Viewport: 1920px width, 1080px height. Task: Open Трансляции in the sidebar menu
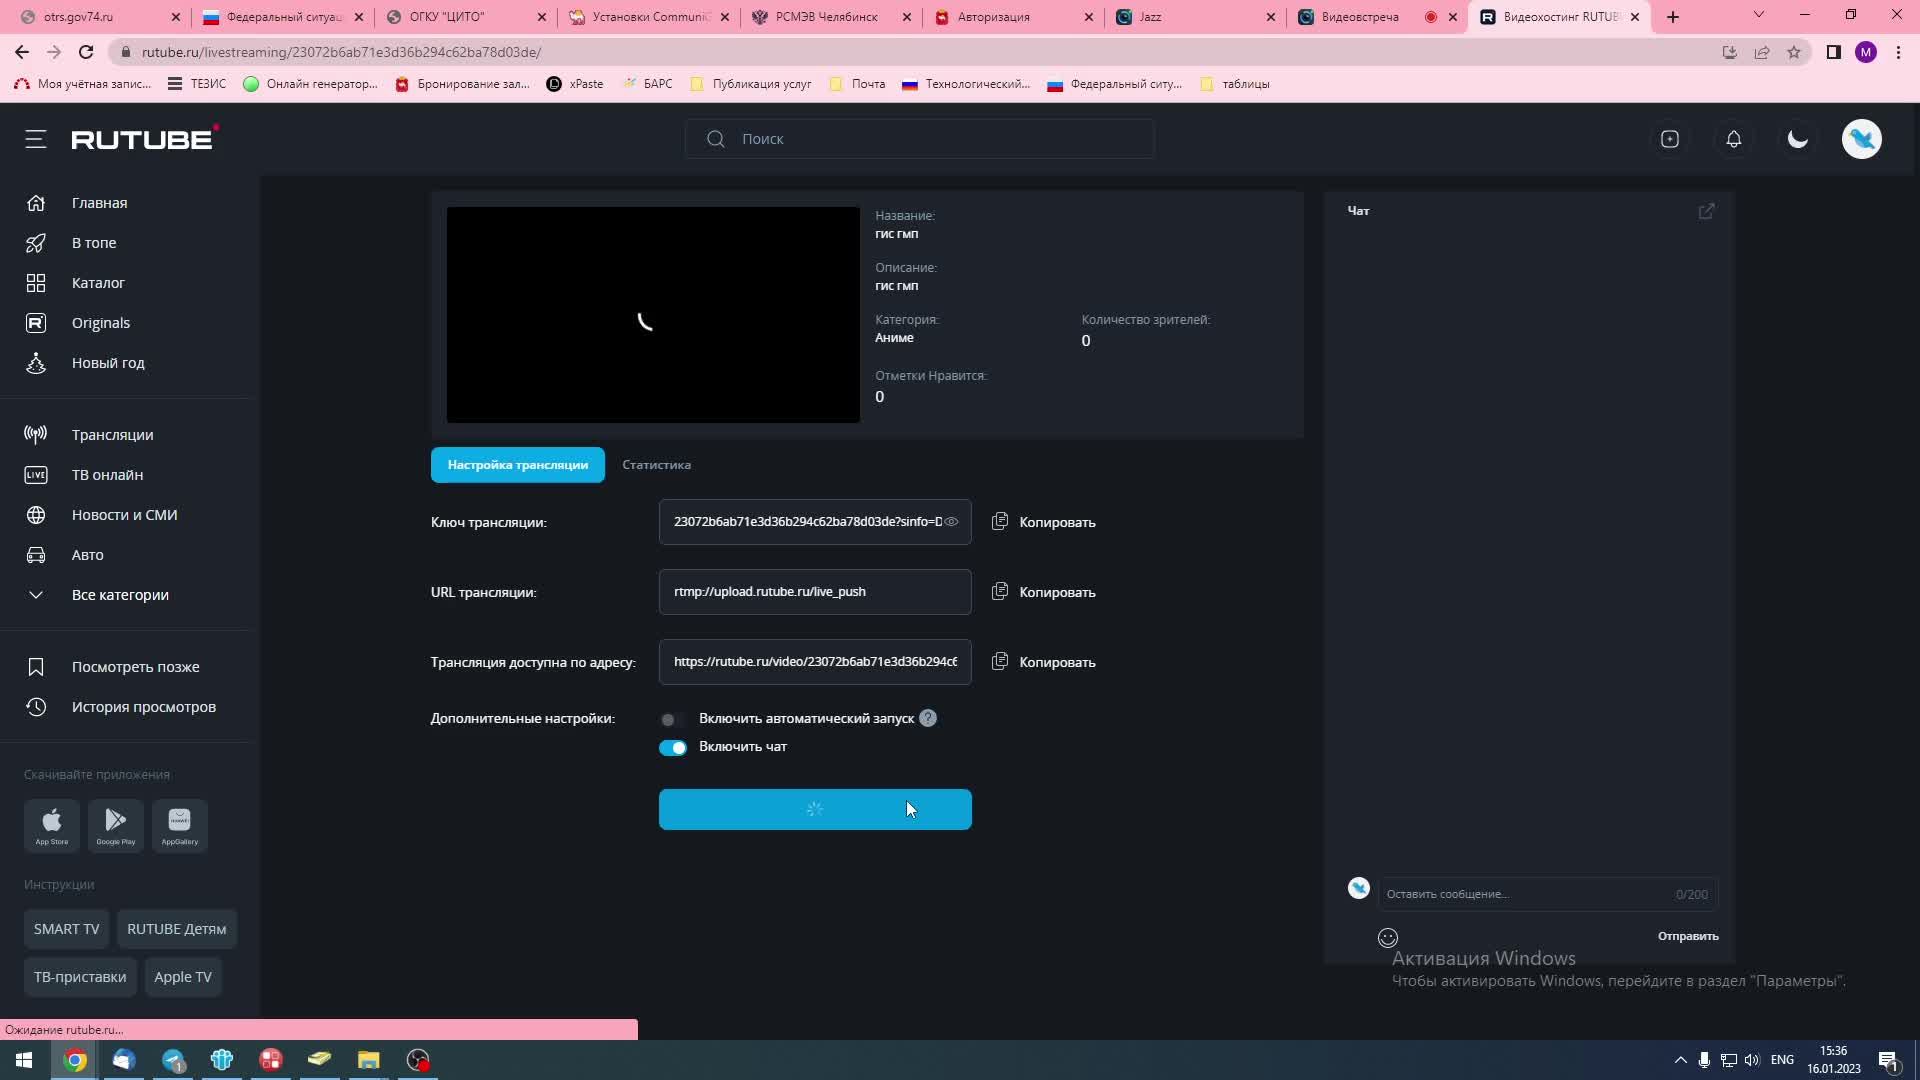(112, 435)
